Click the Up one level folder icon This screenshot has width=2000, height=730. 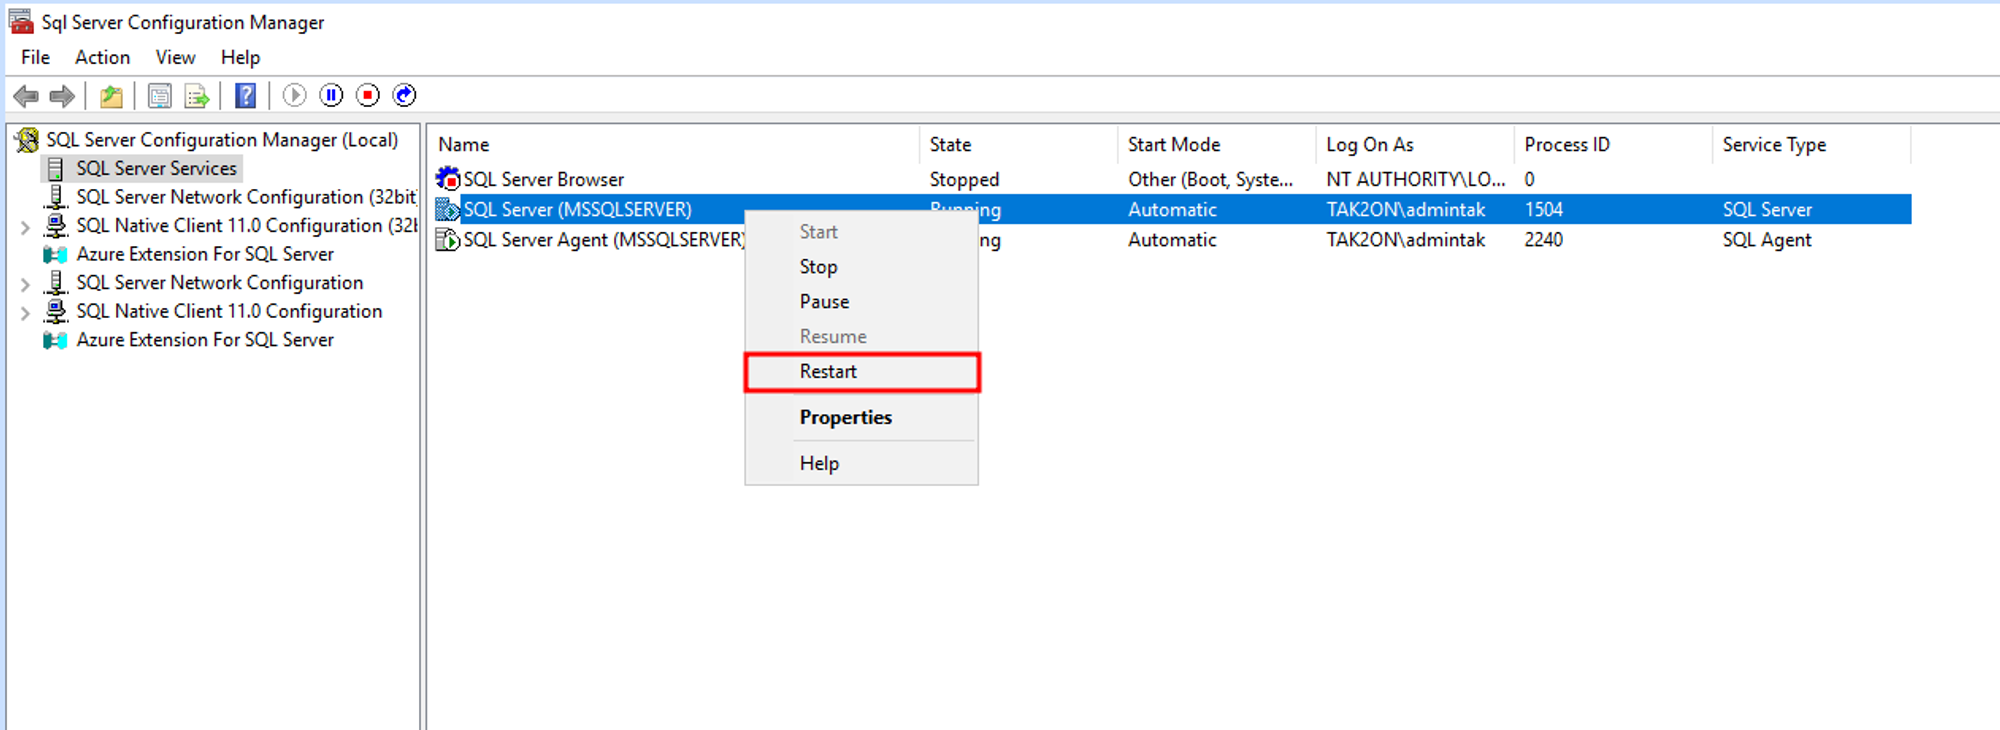coord(111,96)
